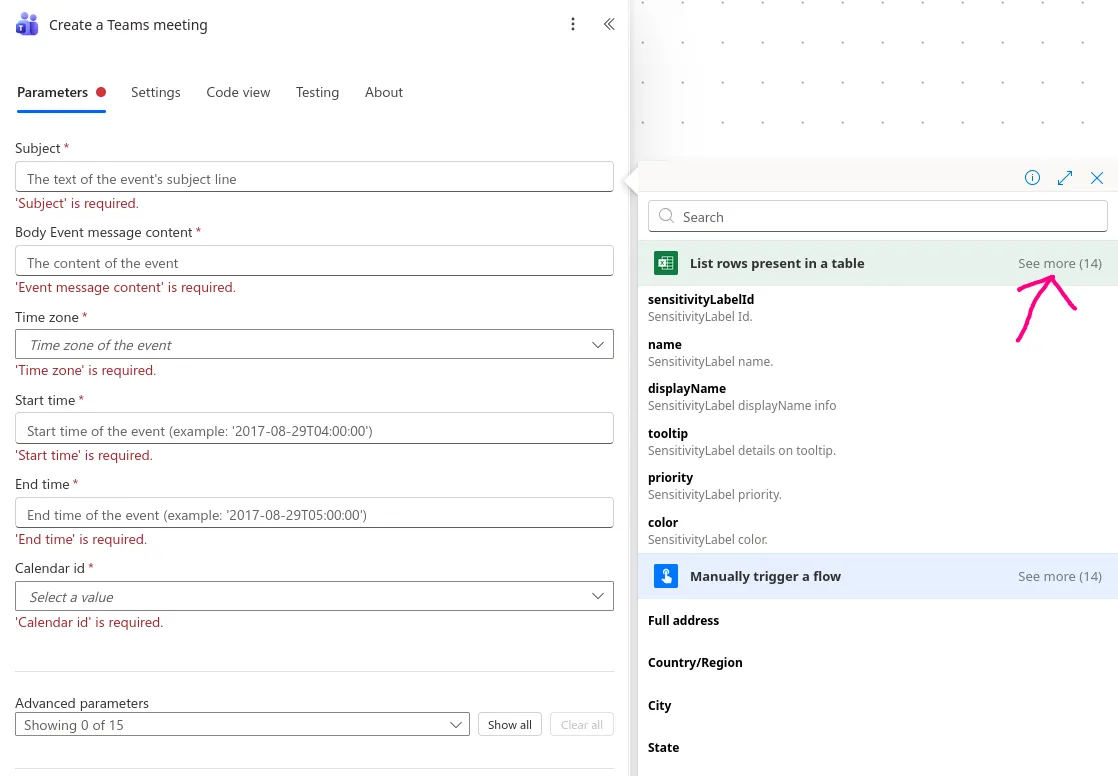Click the search magnifier icon
The width and height of the screenshot is (1118, 776).
pyautogui.click(x=666, y=216)
